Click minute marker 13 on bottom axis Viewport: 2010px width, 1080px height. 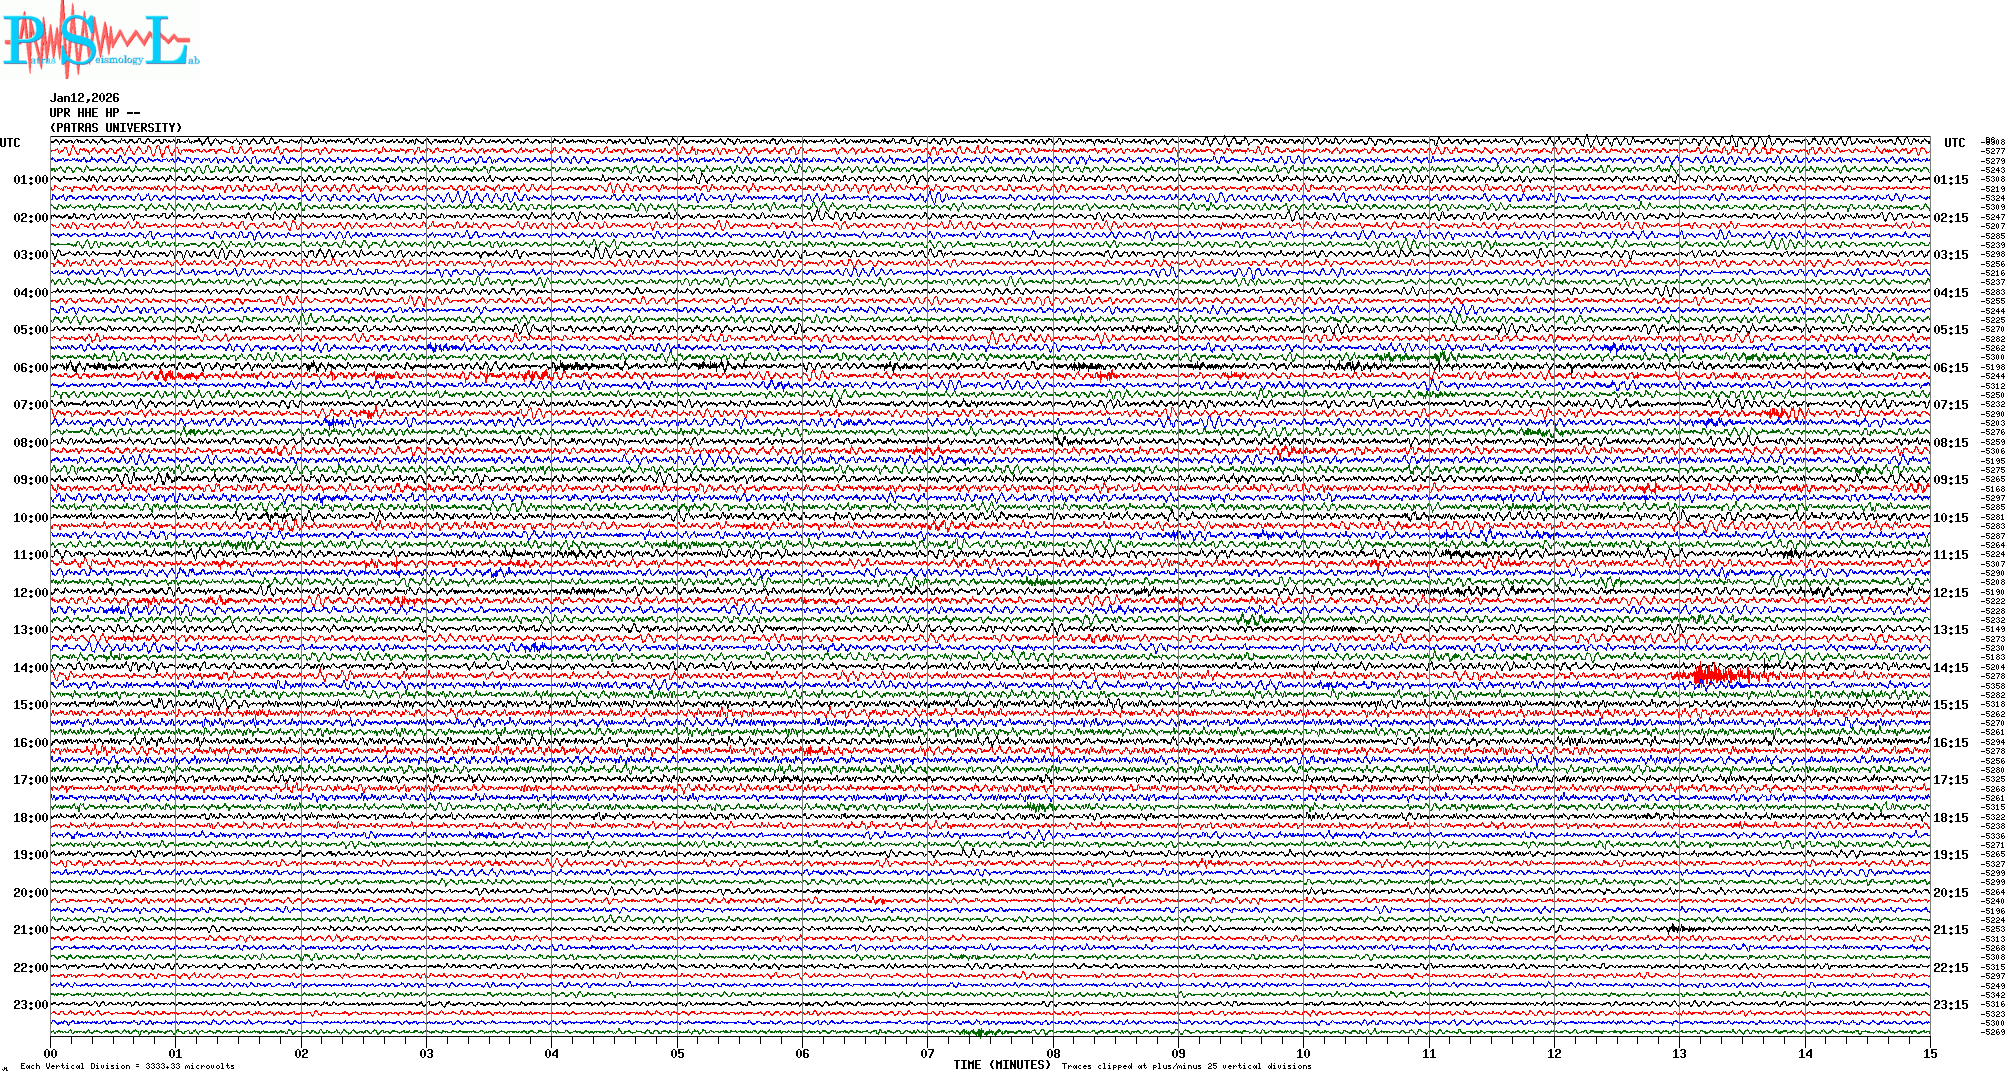[1680, 1053]
